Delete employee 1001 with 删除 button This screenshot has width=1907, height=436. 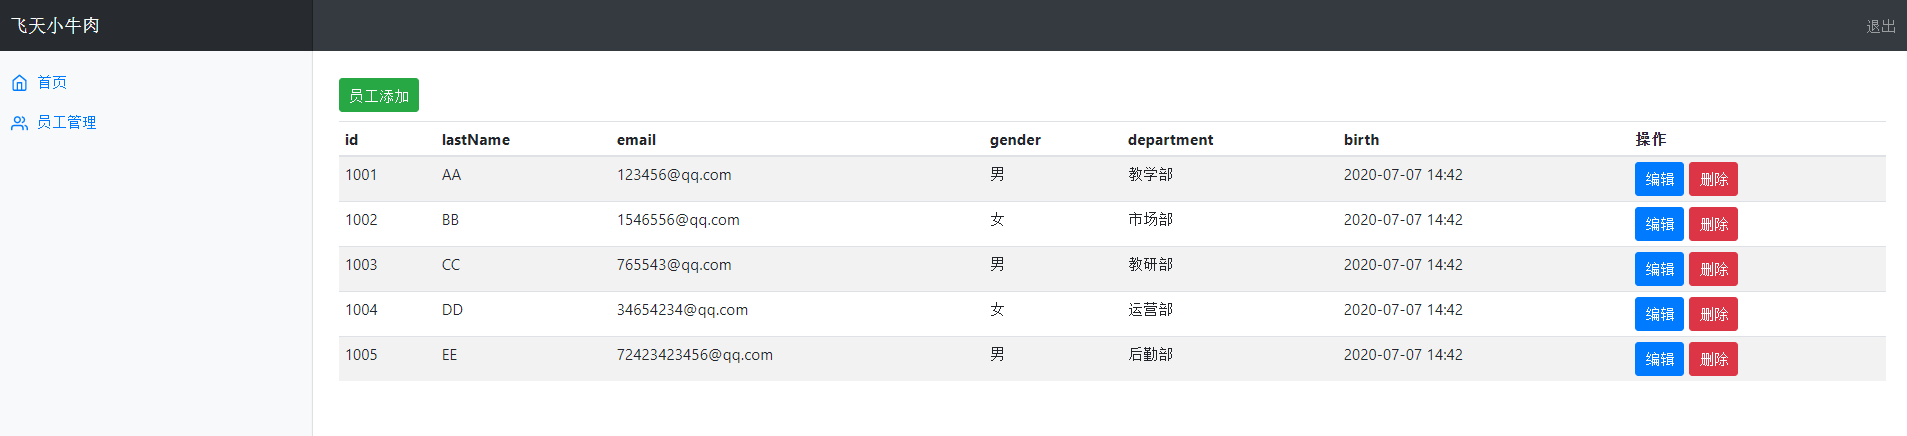click(x=1713, y=179)
